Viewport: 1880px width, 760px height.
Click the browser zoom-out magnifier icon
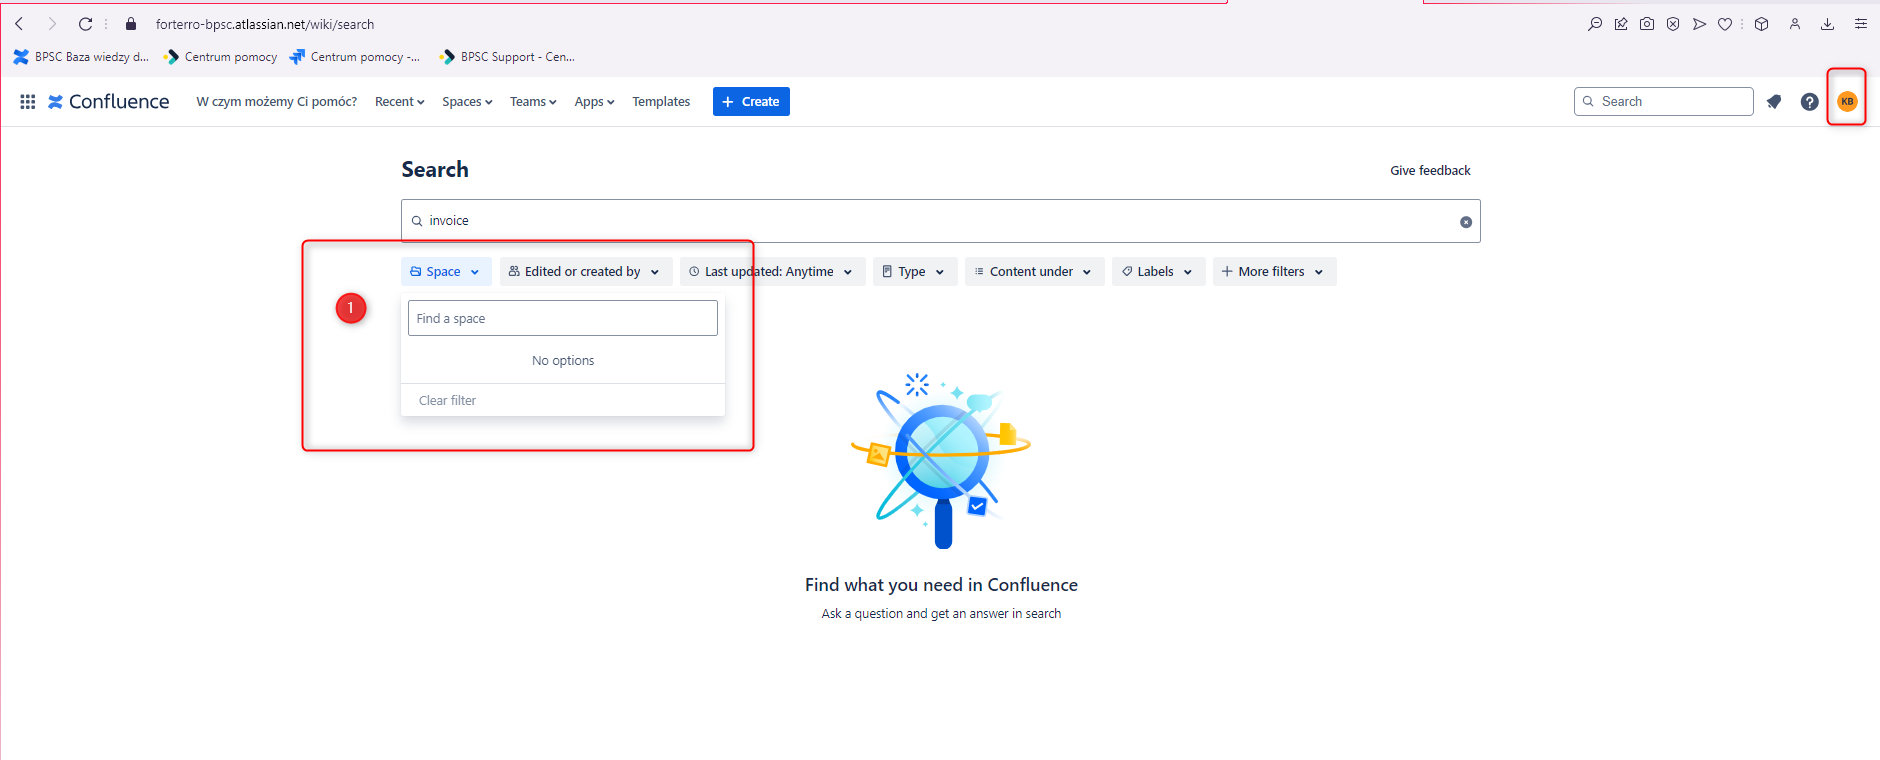[1595, 24]
